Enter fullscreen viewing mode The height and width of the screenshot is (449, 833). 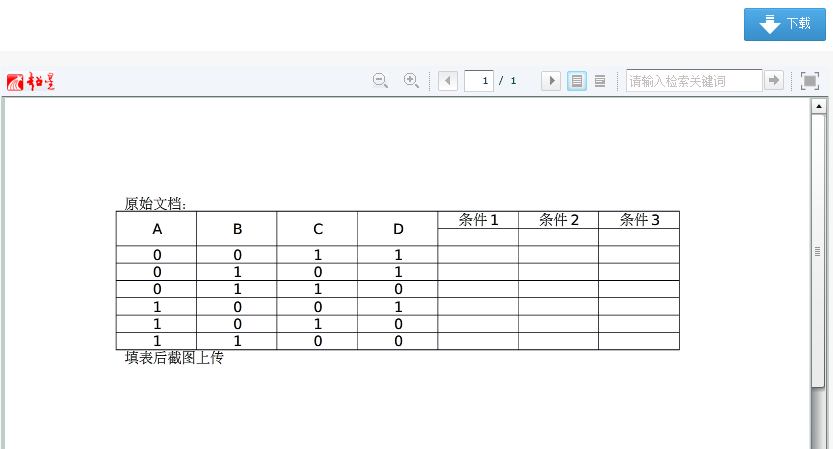[x=810, y=81]
